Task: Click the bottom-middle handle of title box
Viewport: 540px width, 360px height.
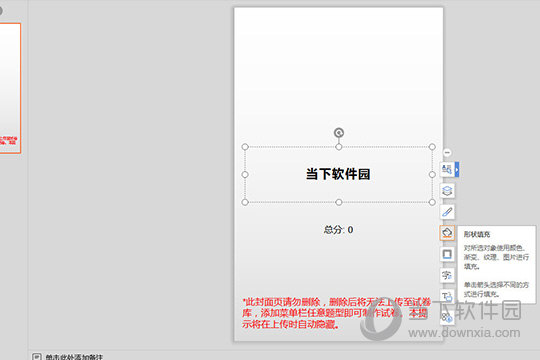Action: [339, 202]
